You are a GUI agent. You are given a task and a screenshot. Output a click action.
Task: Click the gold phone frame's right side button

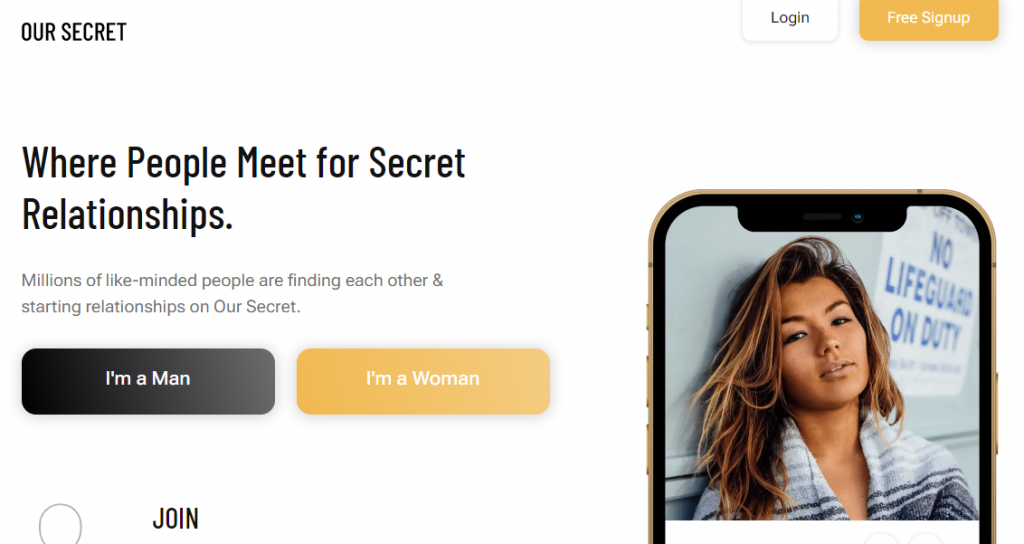(x=997, y=411)
